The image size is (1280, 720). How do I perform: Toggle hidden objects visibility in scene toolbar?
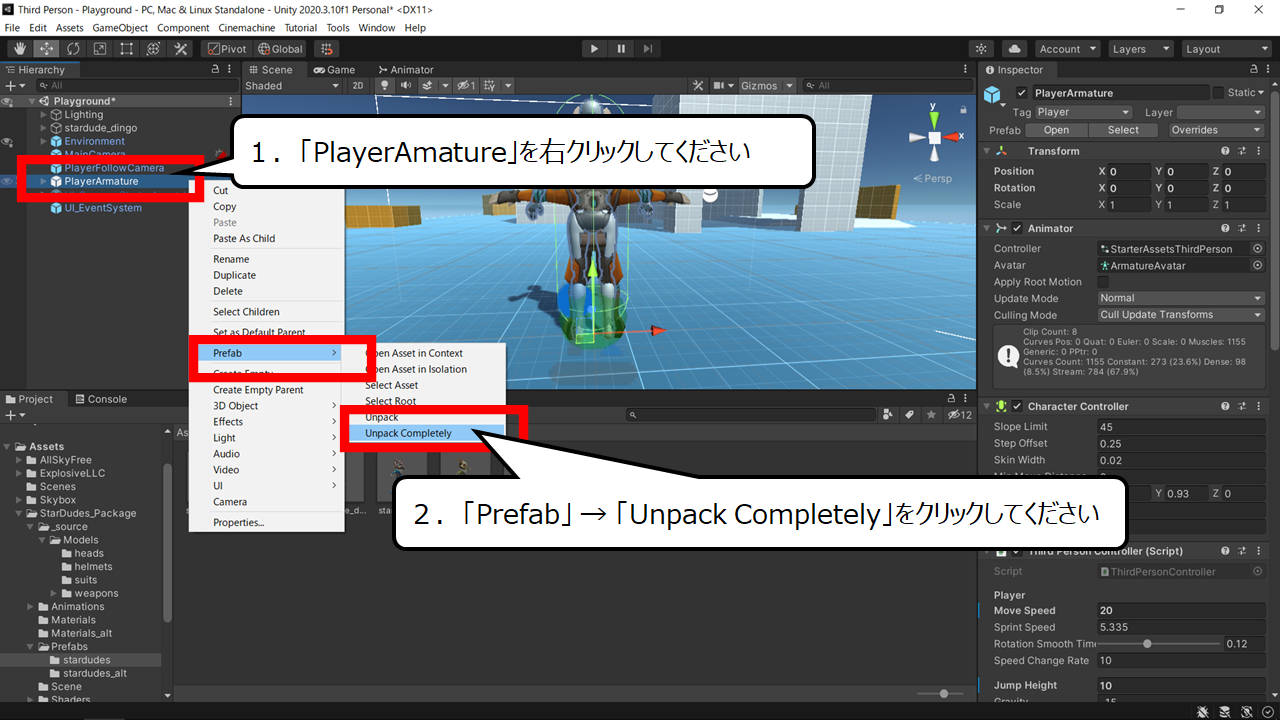click(x=466, y=86)
